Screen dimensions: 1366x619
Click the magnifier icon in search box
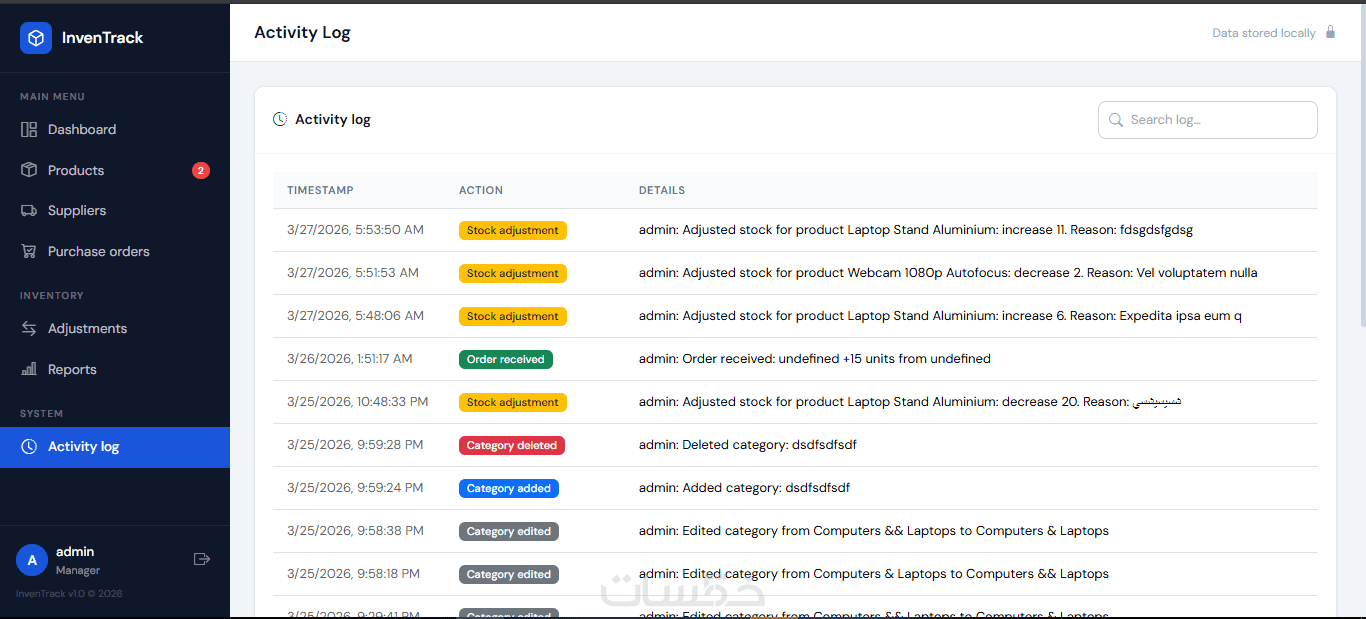click(x=1116, y=120)
